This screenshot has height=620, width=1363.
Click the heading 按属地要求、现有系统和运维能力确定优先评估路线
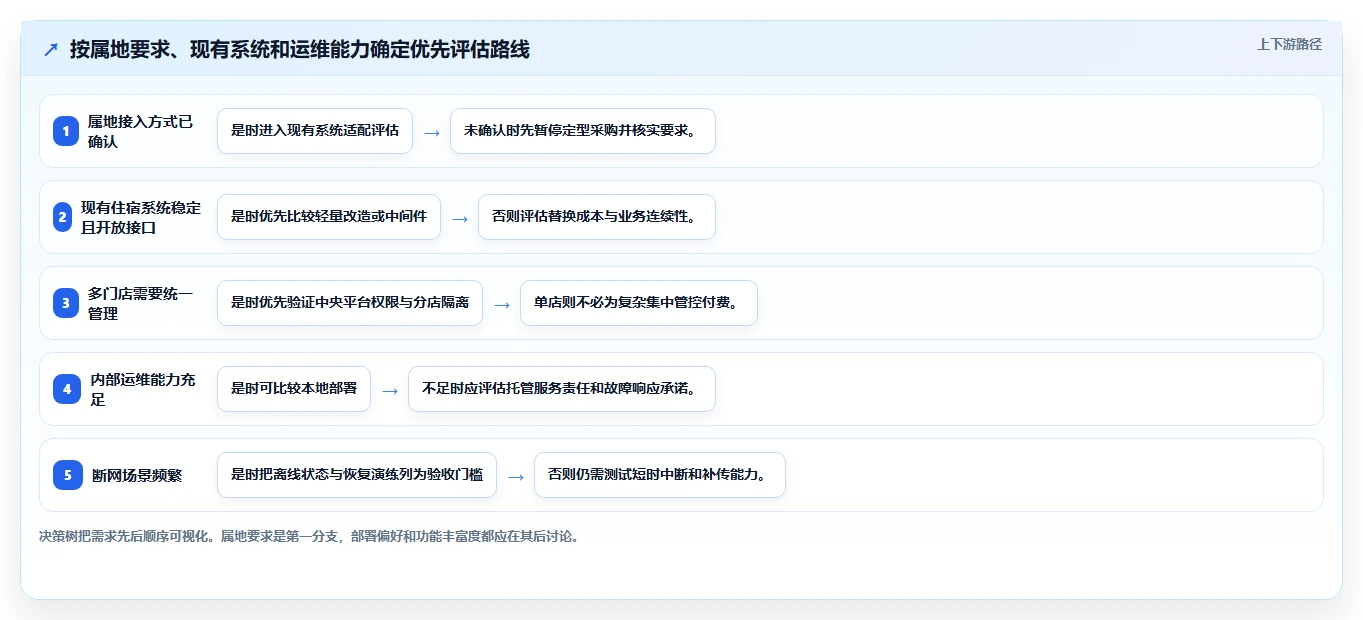pos(299,50)
